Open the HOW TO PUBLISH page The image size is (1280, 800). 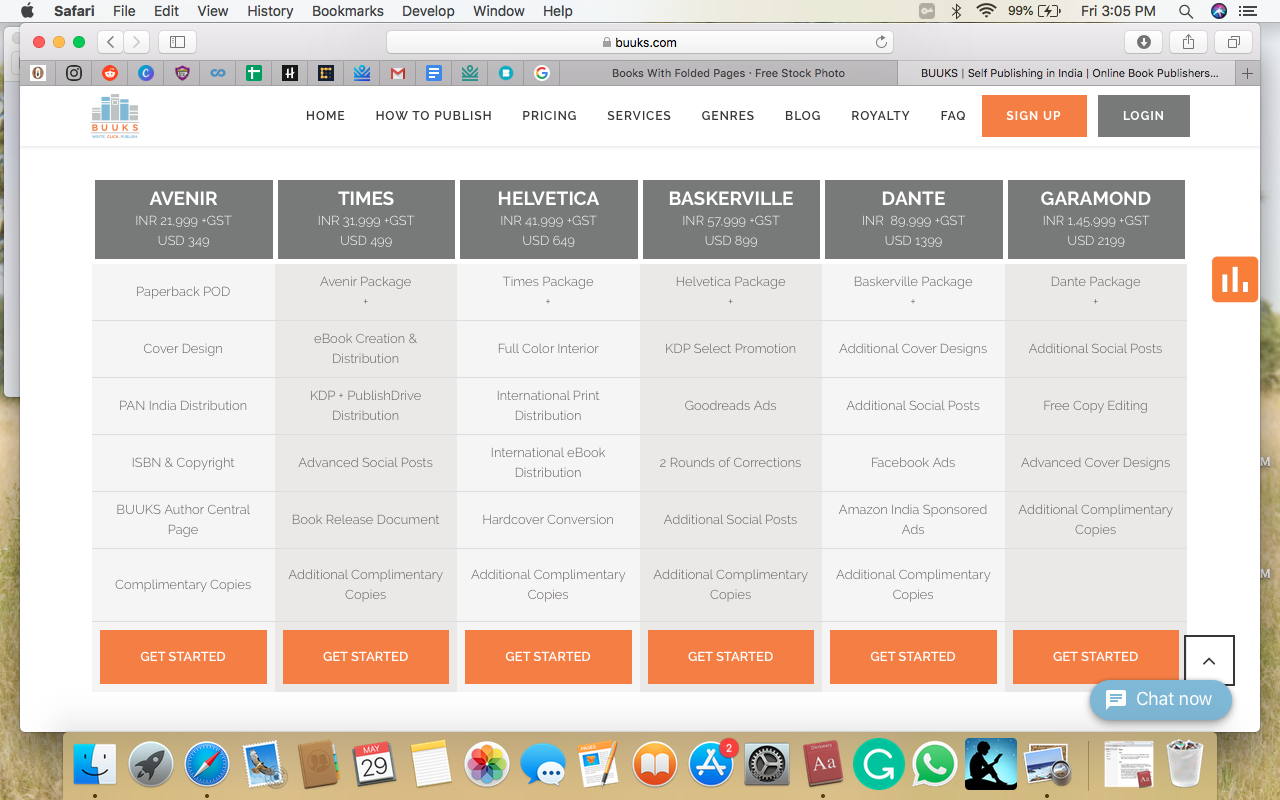[x=434, y=116]
